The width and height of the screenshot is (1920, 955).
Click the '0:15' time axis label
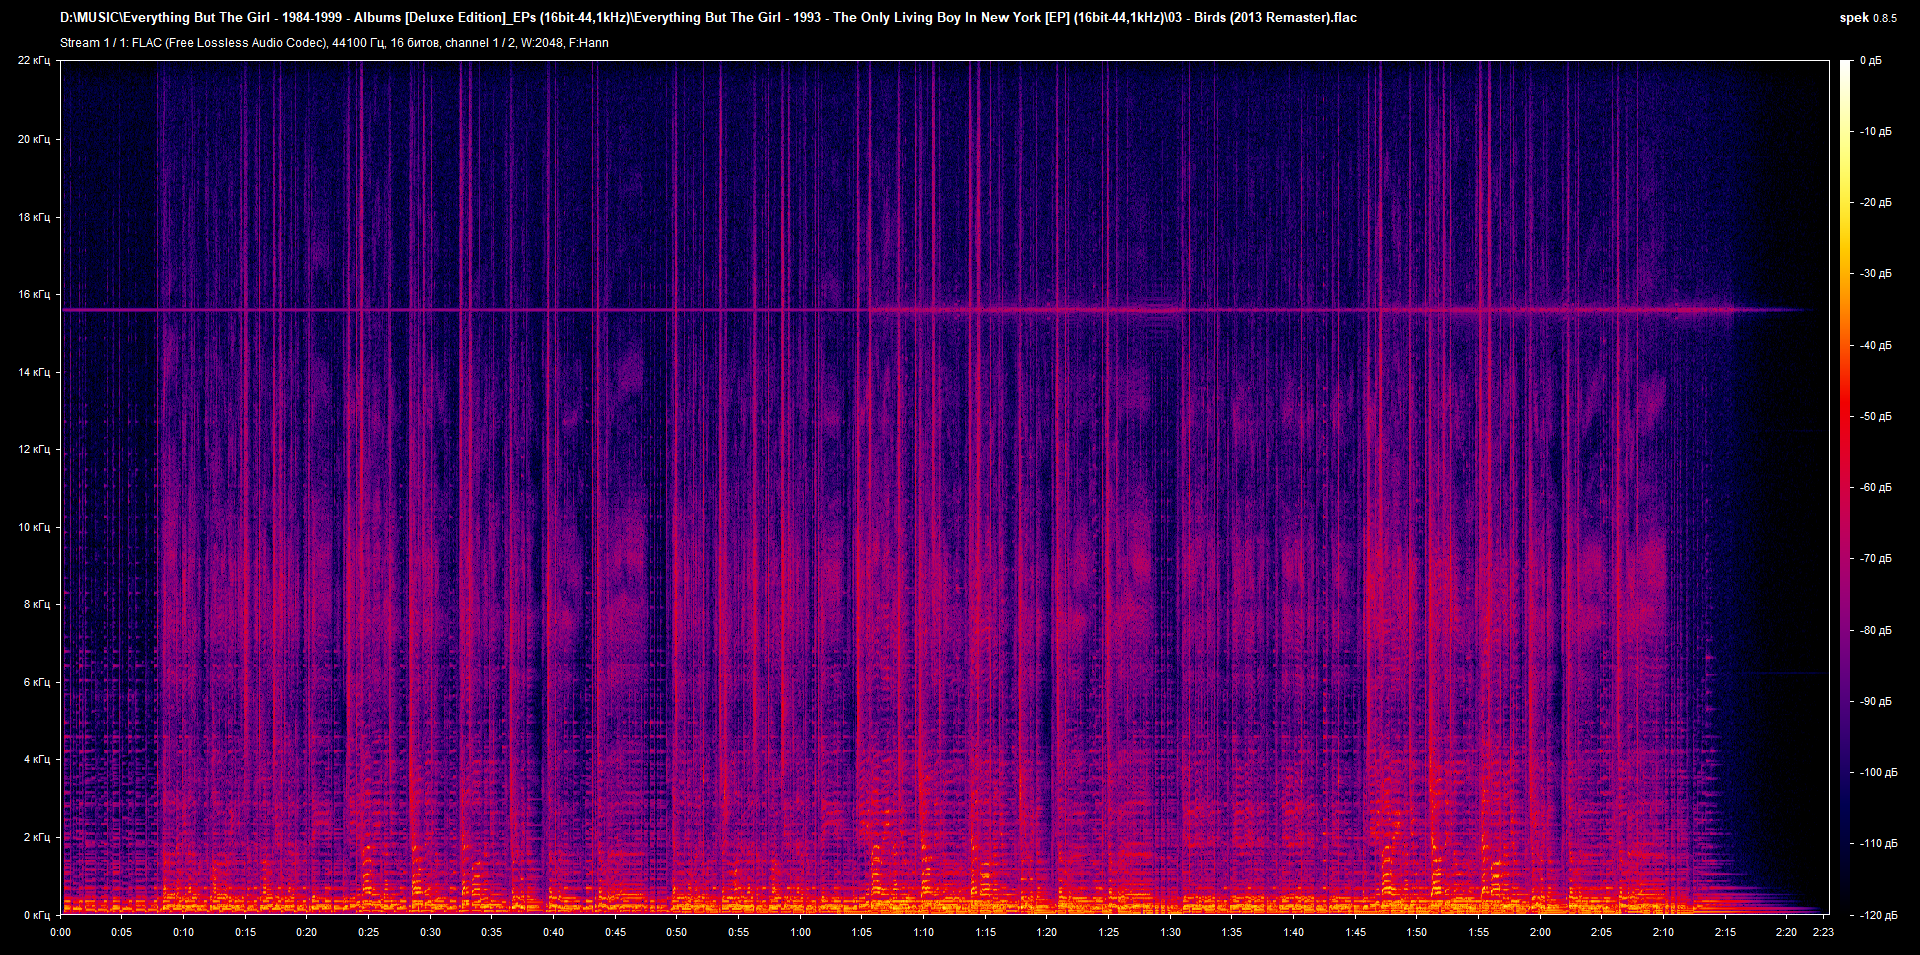click(246, 932)
